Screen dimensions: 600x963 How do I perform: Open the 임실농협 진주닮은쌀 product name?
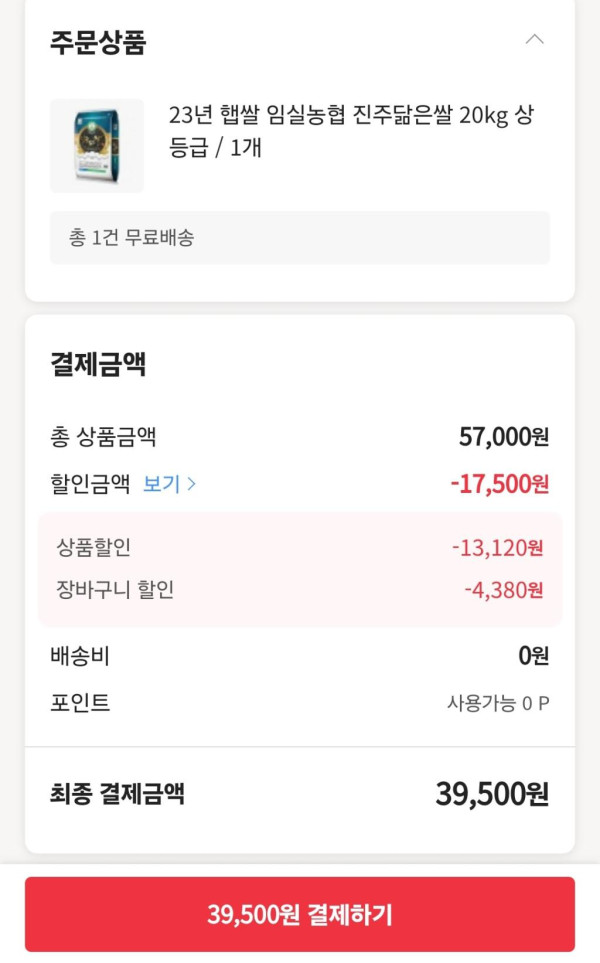pyautogui.click(x=351, y=131)
